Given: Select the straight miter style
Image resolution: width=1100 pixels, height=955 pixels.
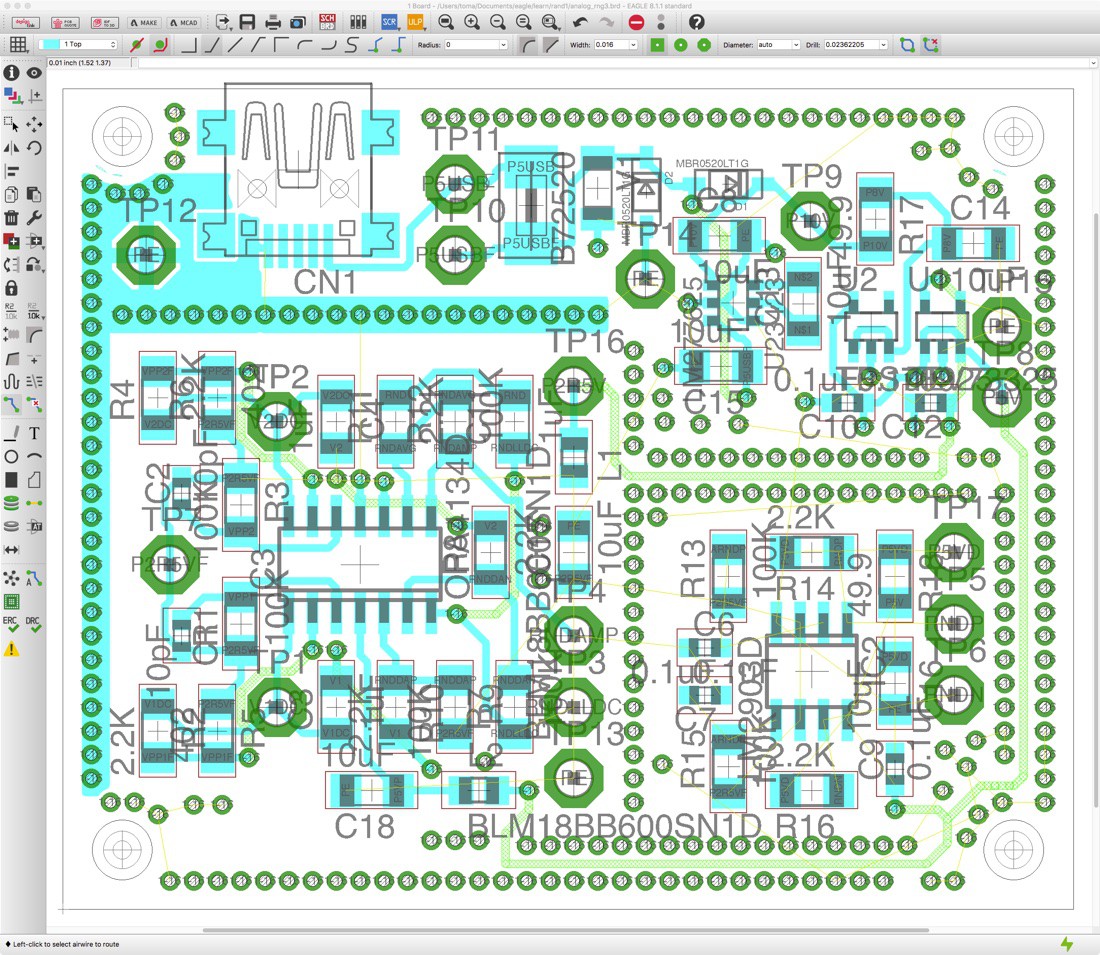Looking at the screenshot, I should (551, 45).
